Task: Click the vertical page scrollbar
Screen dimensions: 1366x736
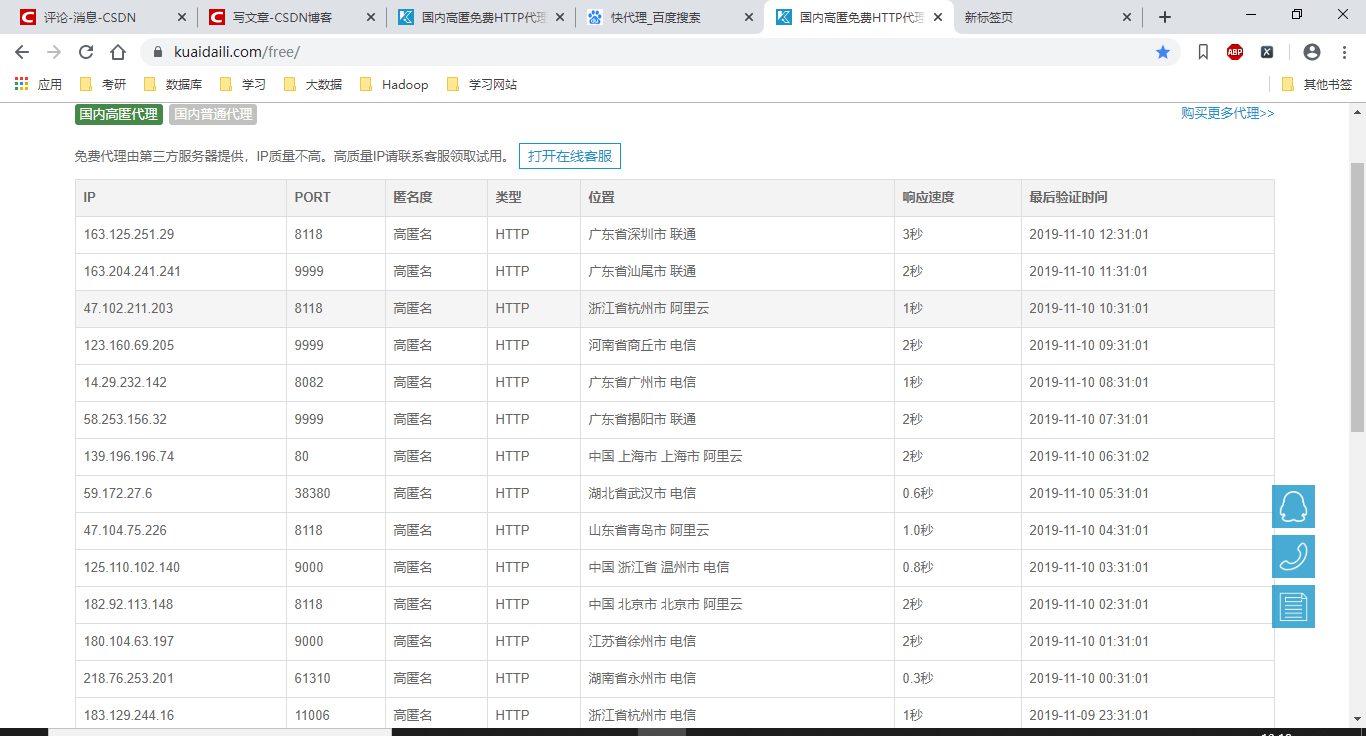Action: (1357, 297)
